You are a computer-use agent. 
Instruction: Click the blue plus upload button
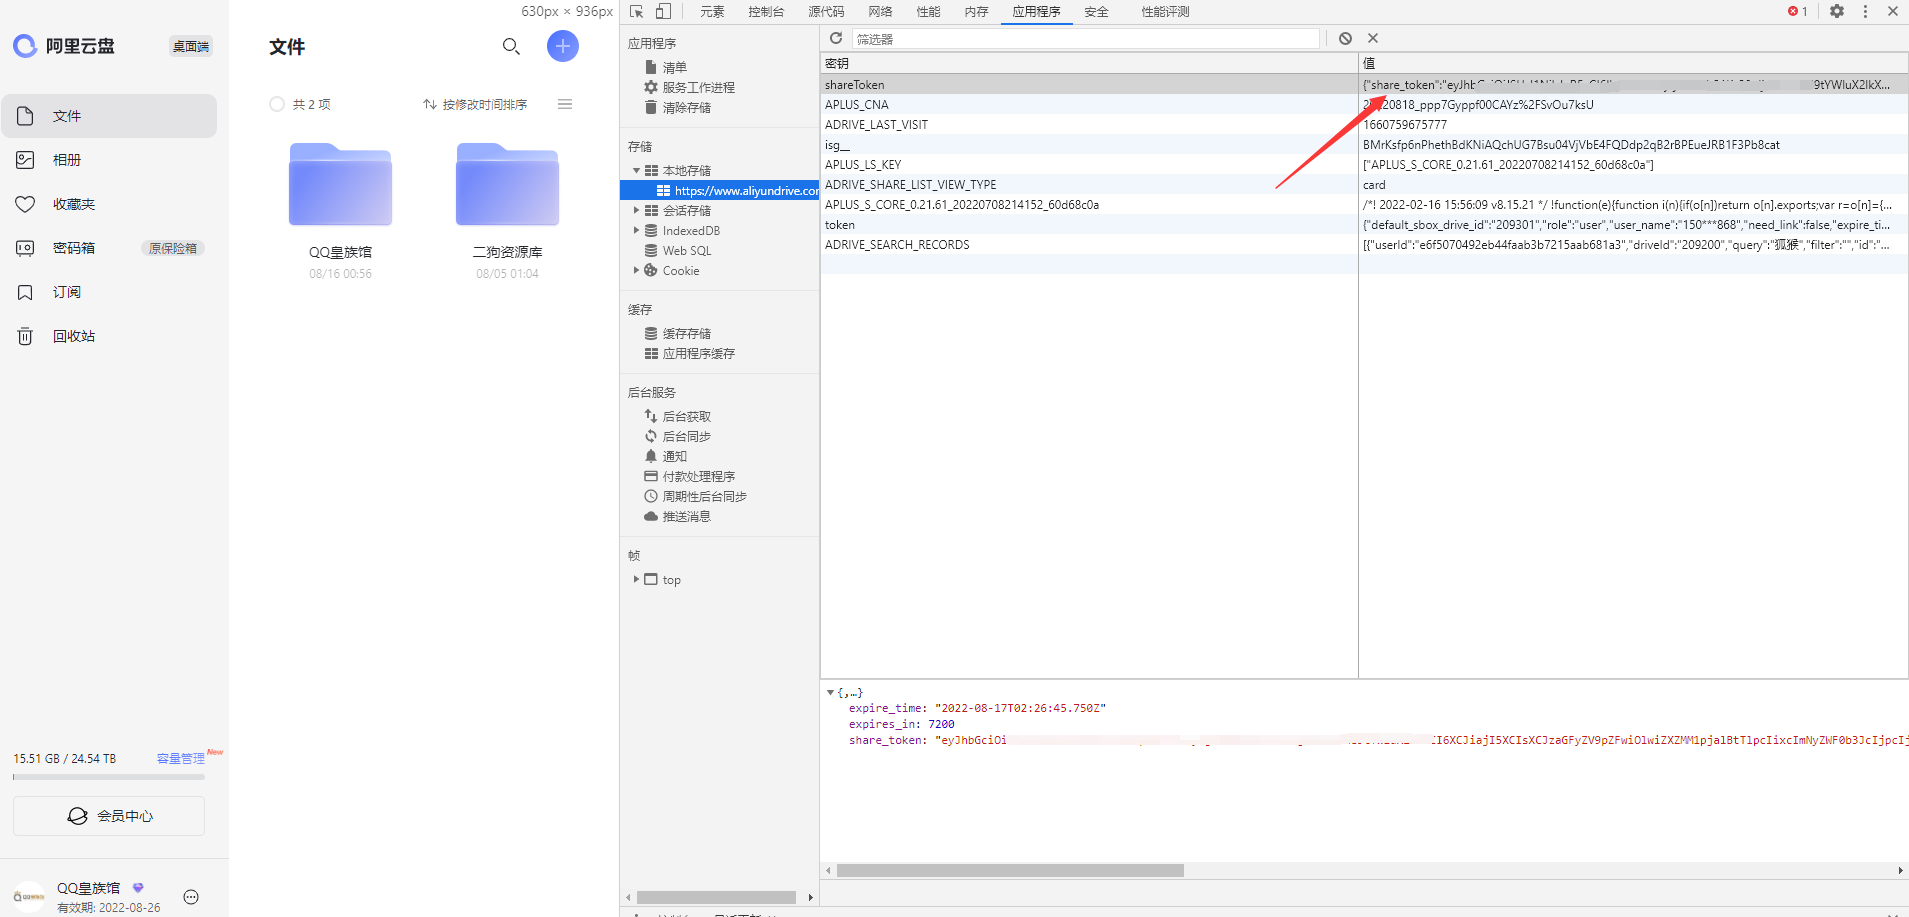tap(563, 46)
